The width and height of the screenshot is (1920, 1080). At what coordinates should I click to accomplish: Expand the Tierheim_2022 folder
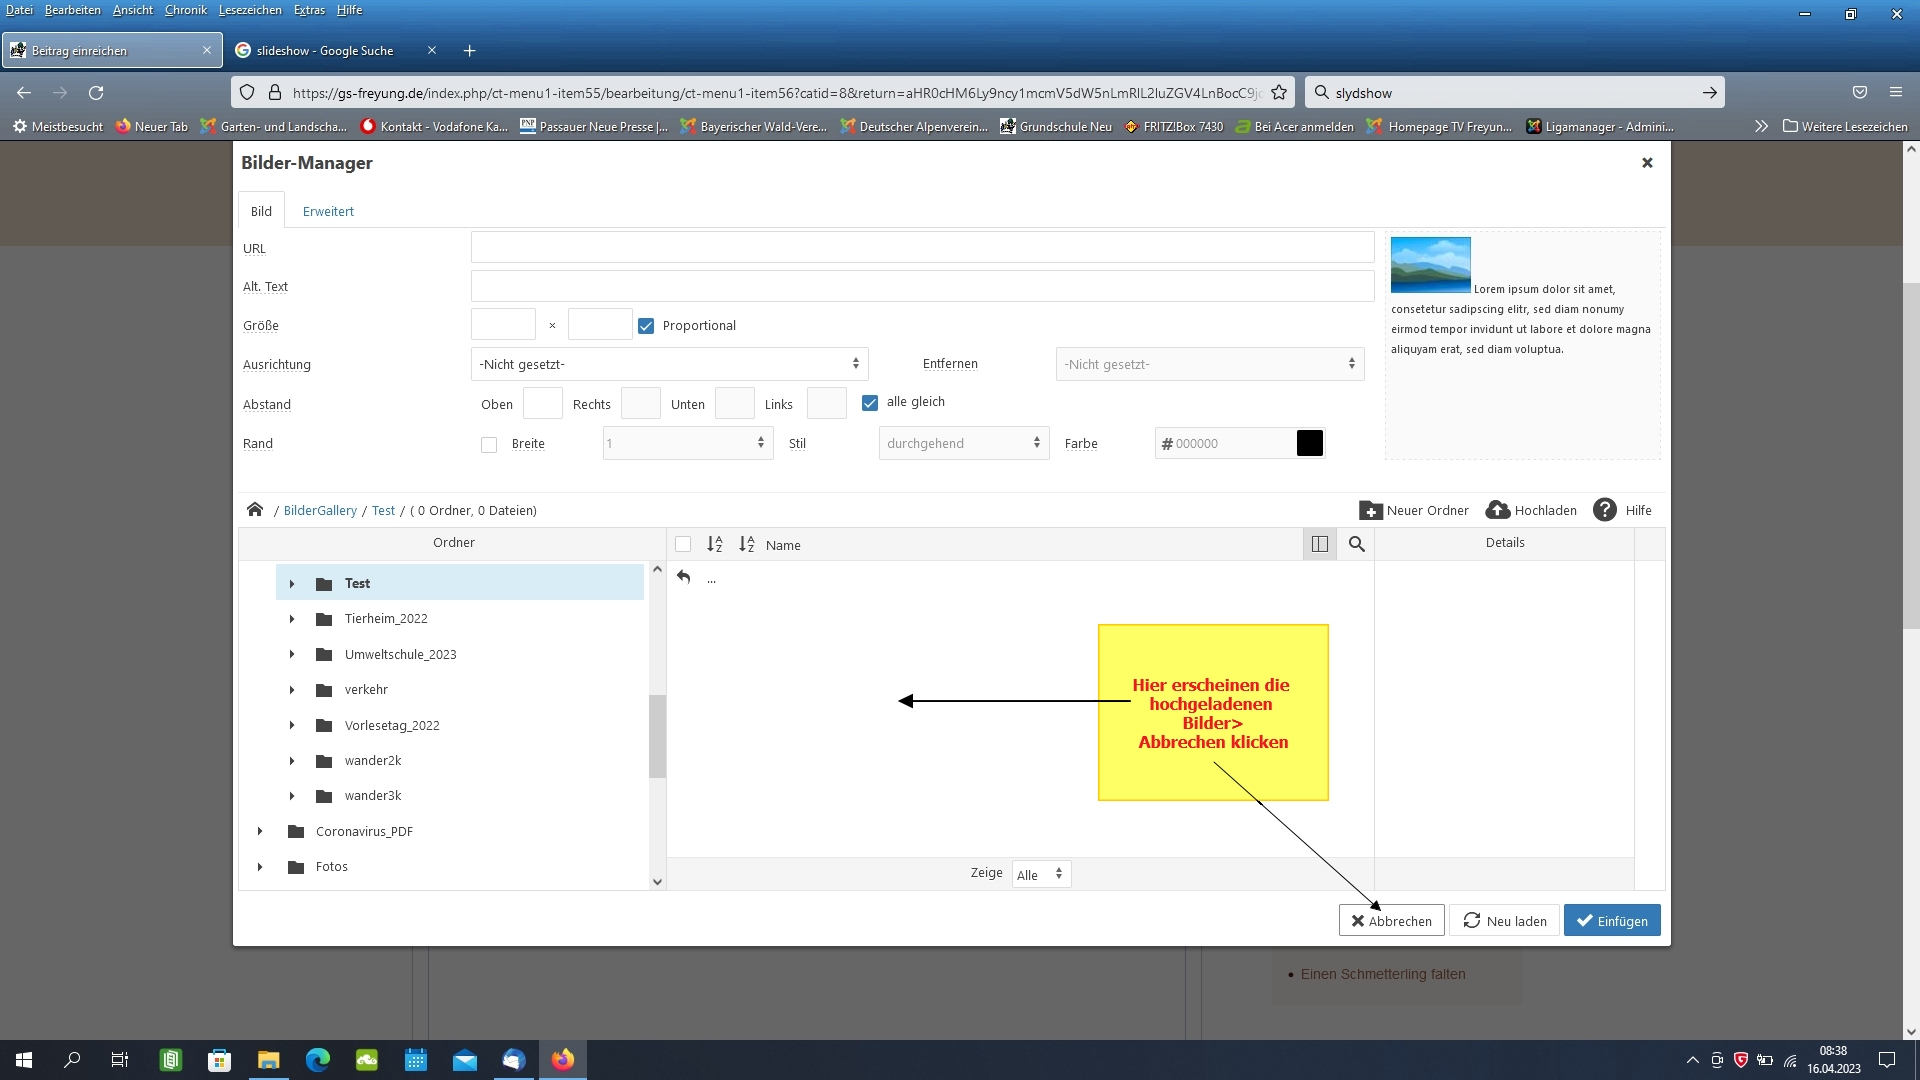(292, 619)
